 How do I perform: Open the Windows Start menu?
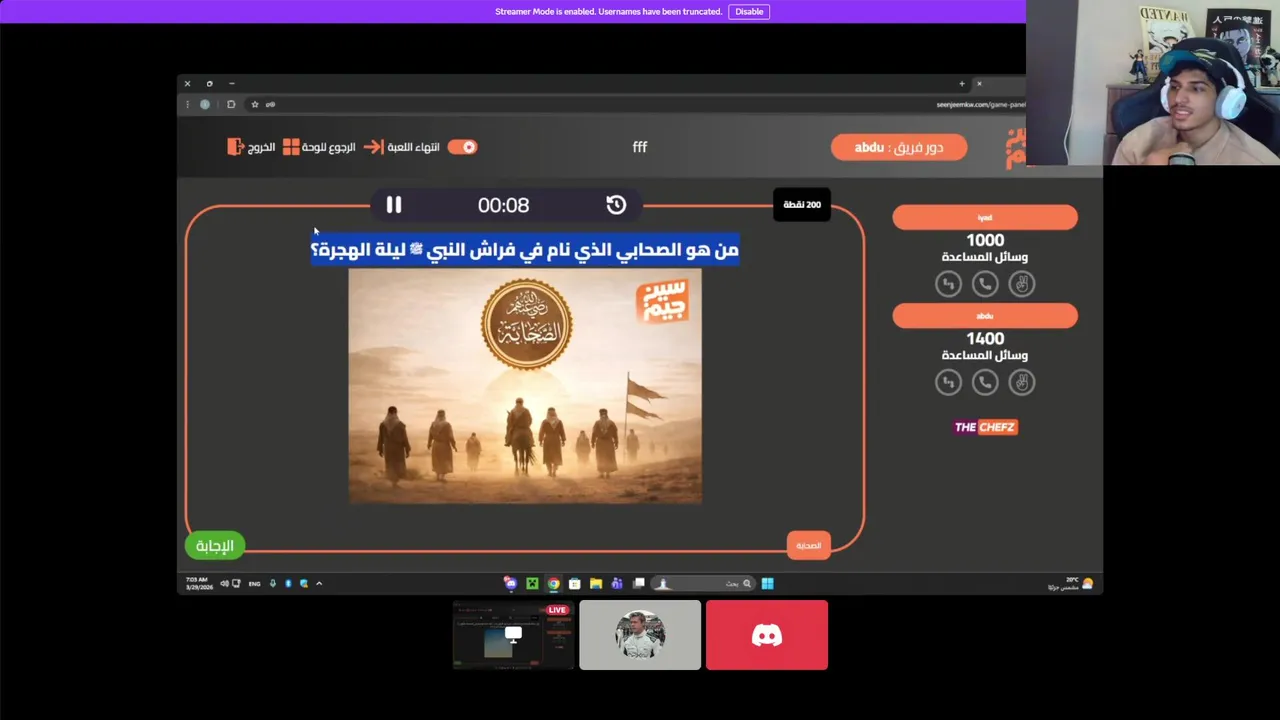pyautogui.click(x=767, y=583)
